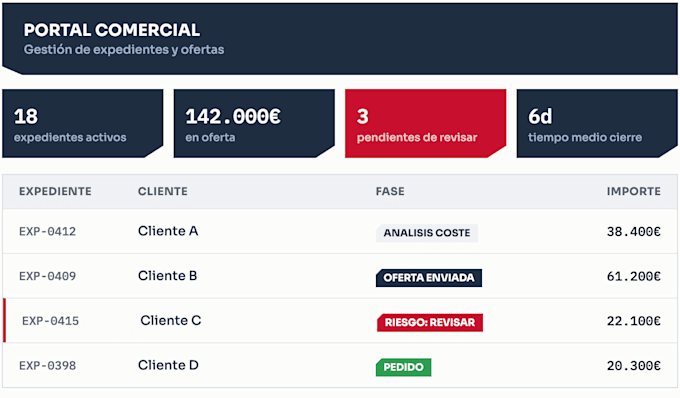Click the Cliente C name
680x398 pixels.
(x=170, y=320)
